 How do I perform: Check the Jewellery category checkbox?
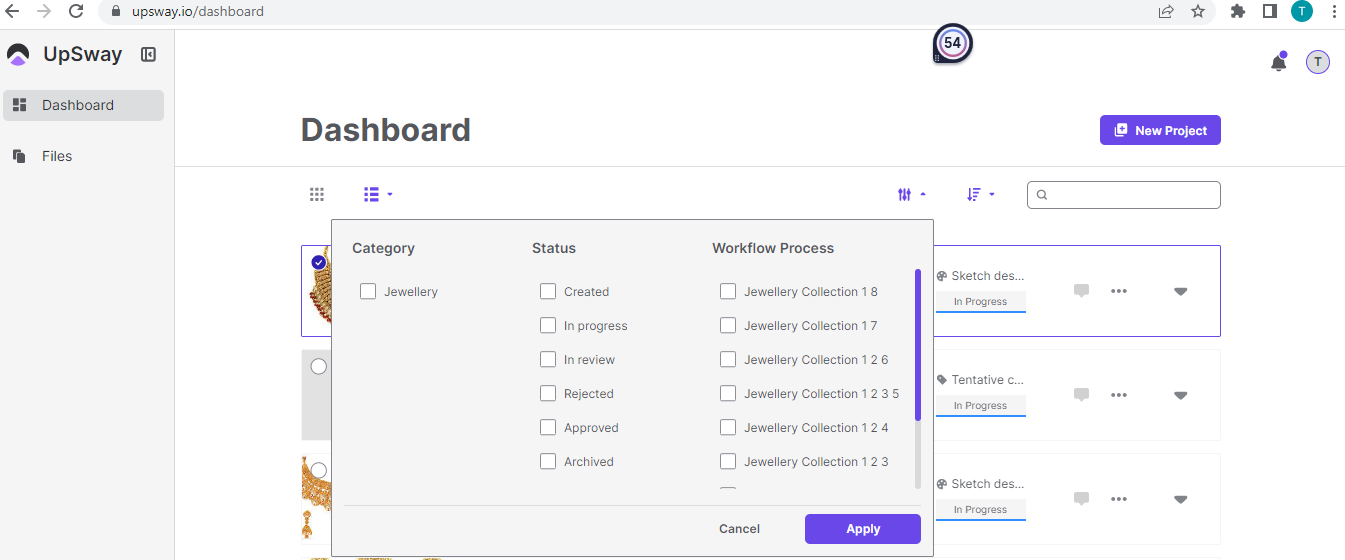pyautogui.click(x=368, y=292)
